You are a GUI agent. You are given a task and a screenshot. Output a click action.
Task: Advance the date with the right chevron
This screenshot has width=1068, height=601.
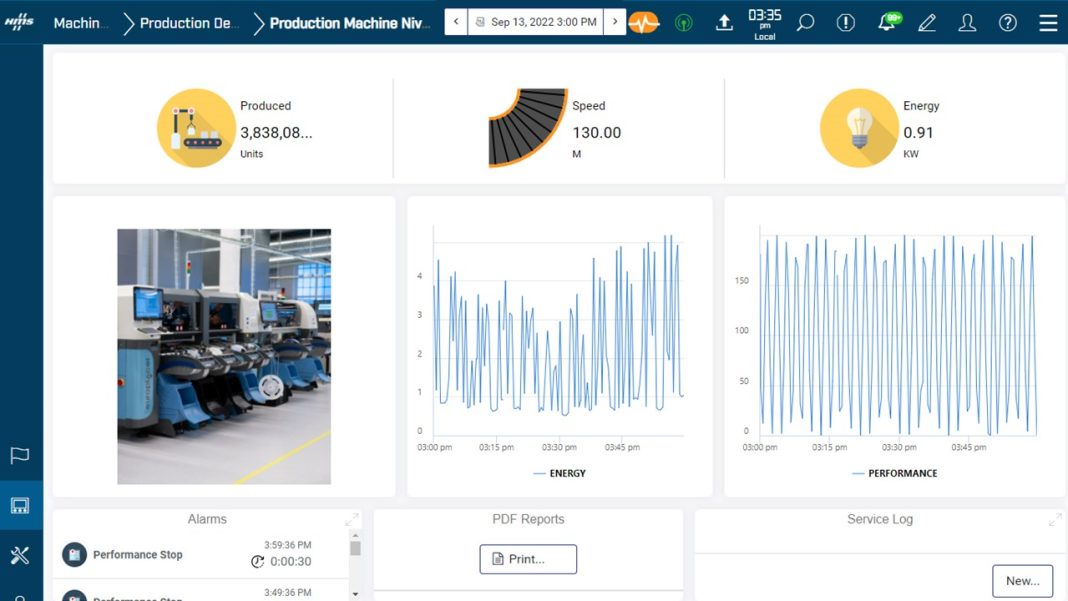[616, 21]
